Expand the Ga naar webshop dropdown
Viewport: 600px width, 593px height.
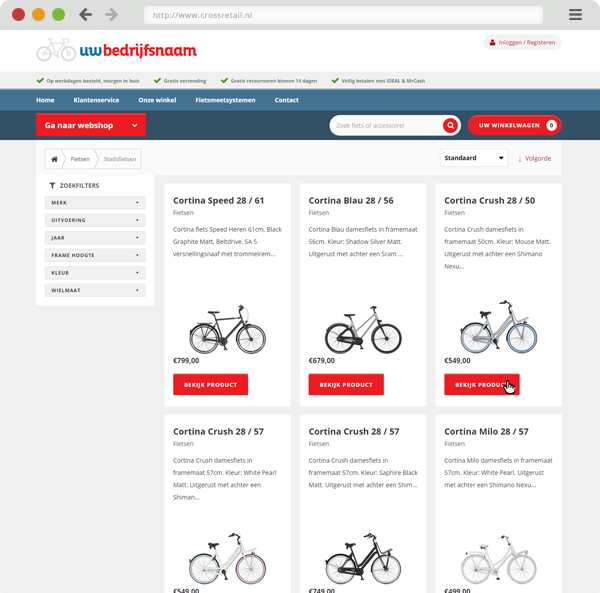pos(91,125)
